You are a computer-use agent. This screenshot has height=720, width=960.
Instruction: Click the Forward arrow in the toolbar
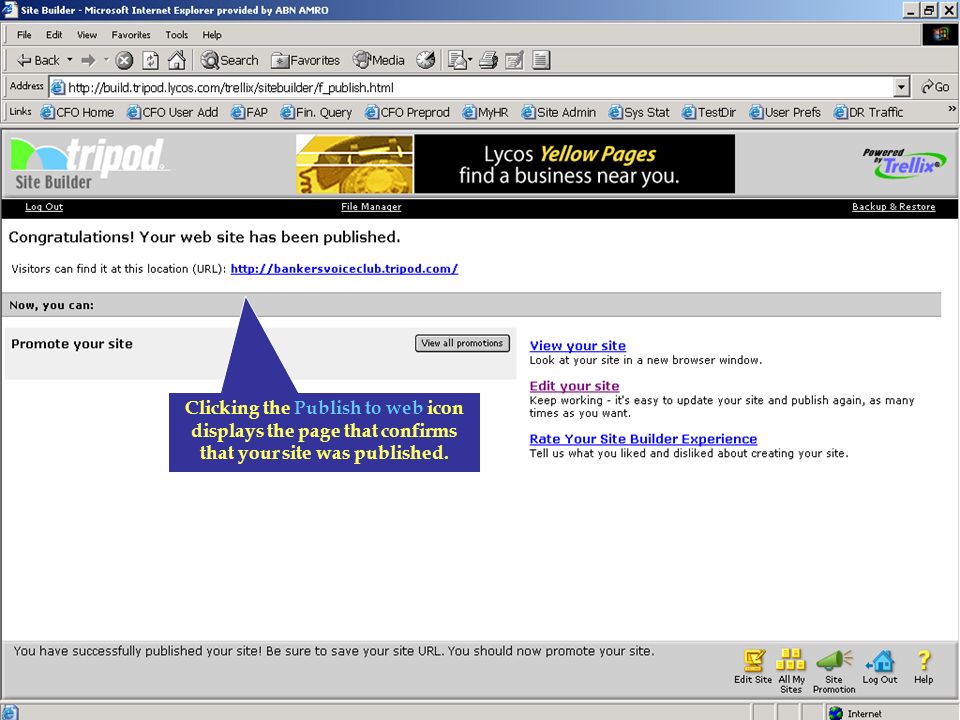pyautogui.click(x=89, y=60)
